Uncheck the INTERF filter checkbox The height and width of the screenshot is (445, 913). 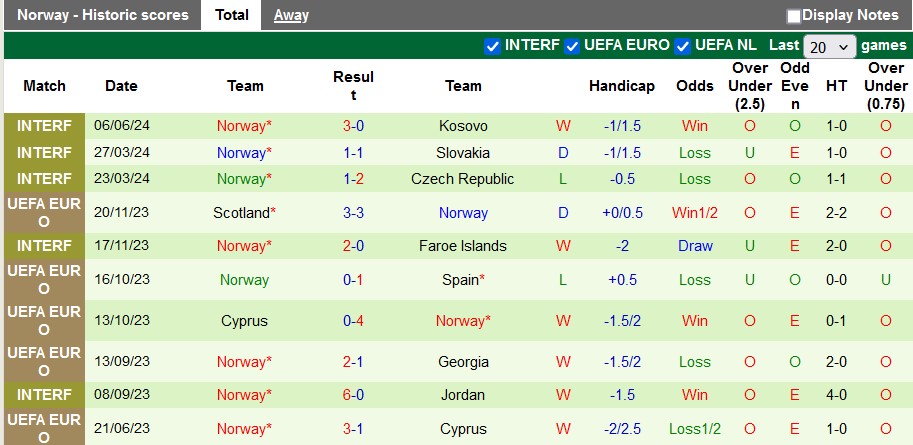[492, 46]
